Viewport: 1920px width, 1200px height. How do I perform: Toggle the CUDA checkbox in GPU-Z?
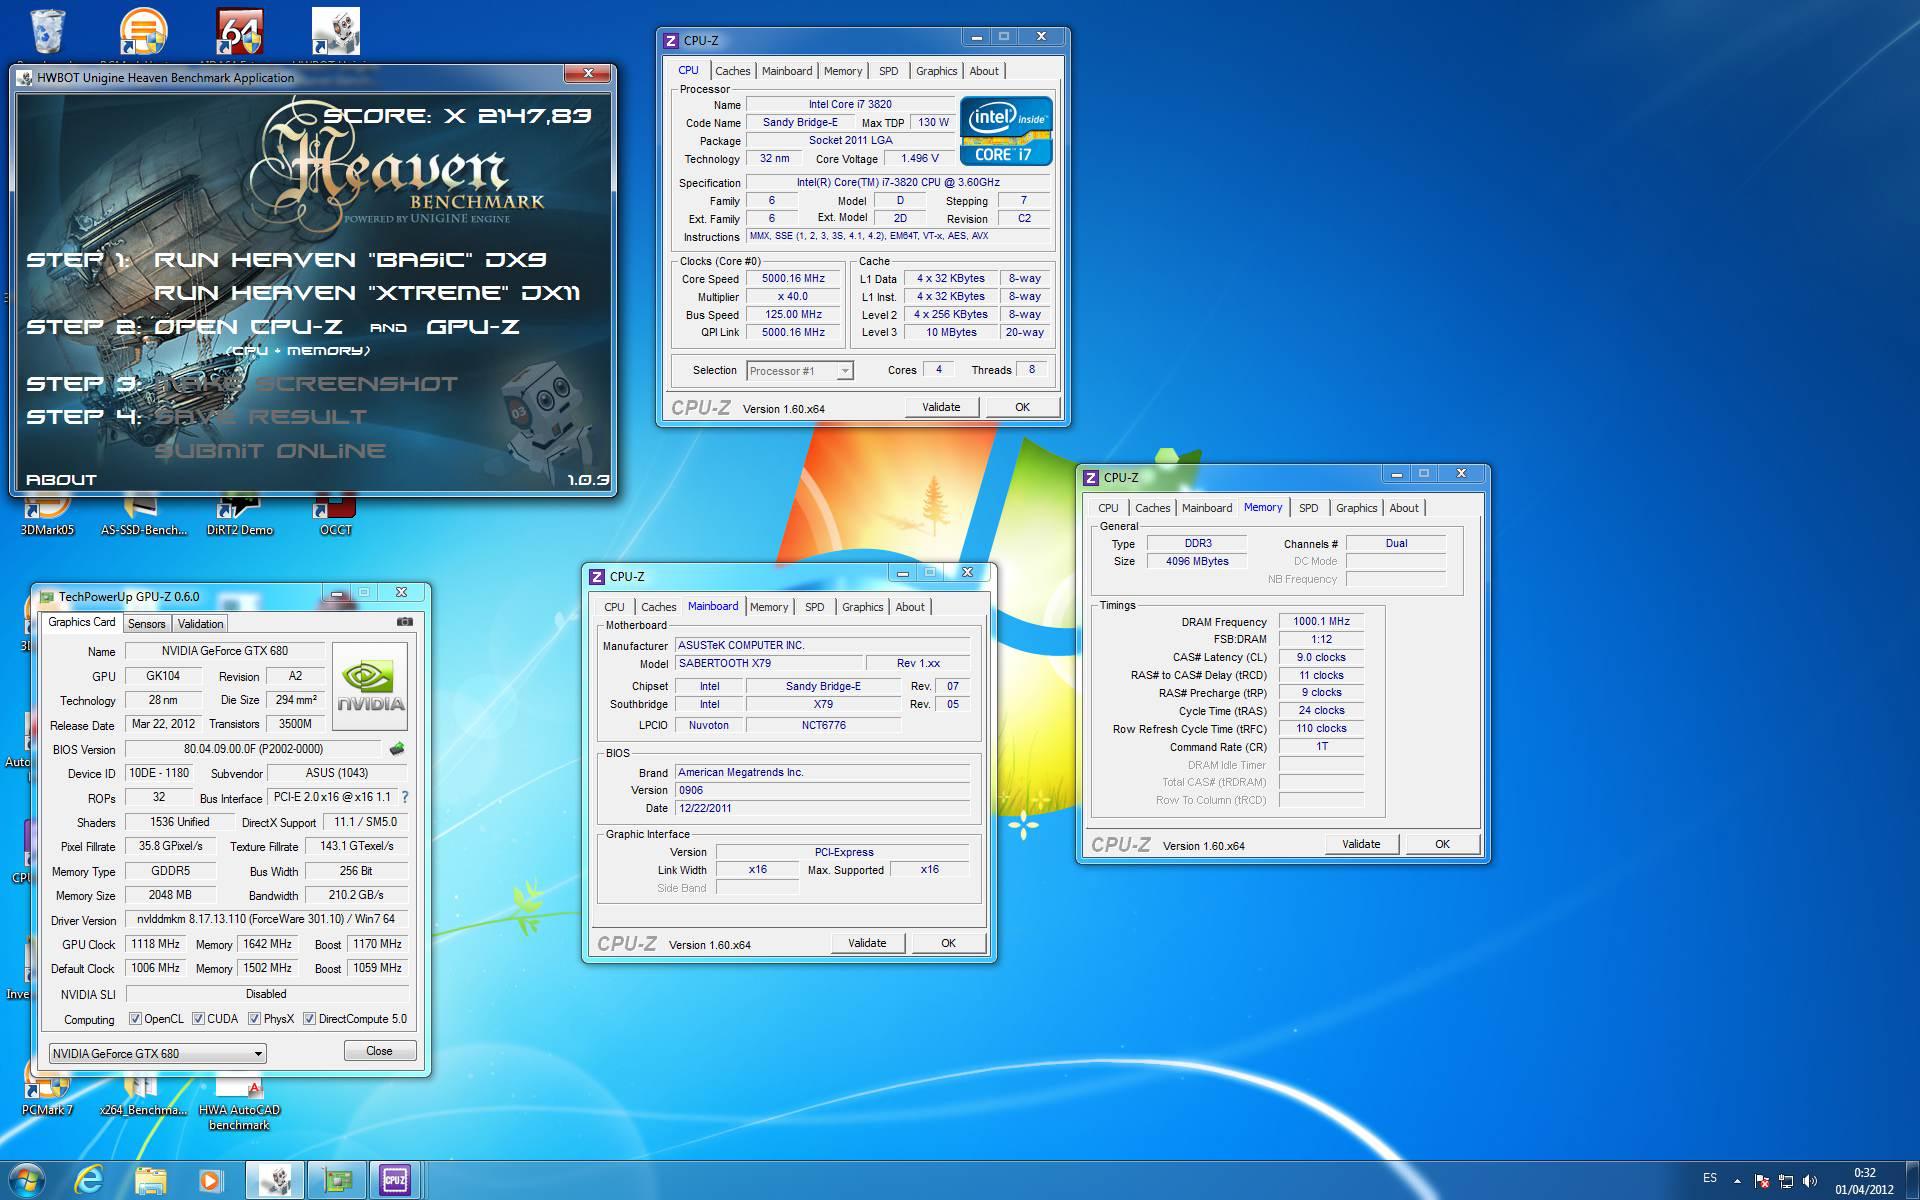198,1019
